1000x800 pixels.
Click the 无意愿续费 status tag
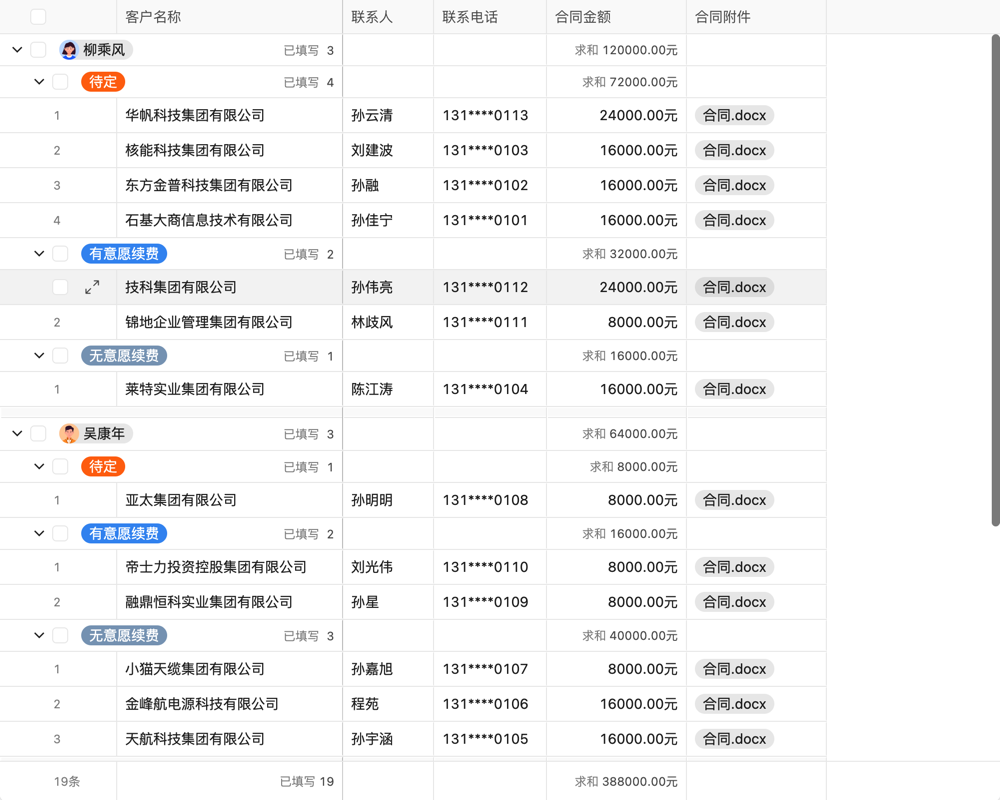tap(123, 355)
